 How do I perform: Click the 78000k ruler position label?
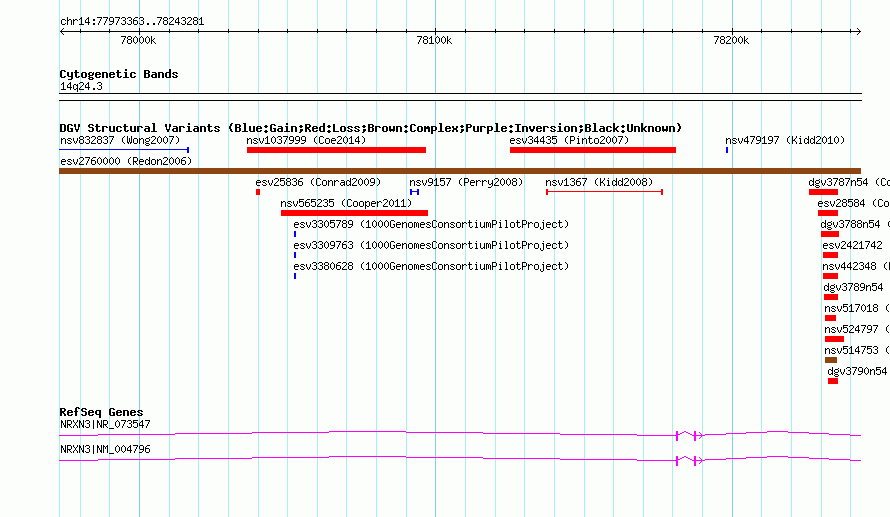(x=138, y=40)
